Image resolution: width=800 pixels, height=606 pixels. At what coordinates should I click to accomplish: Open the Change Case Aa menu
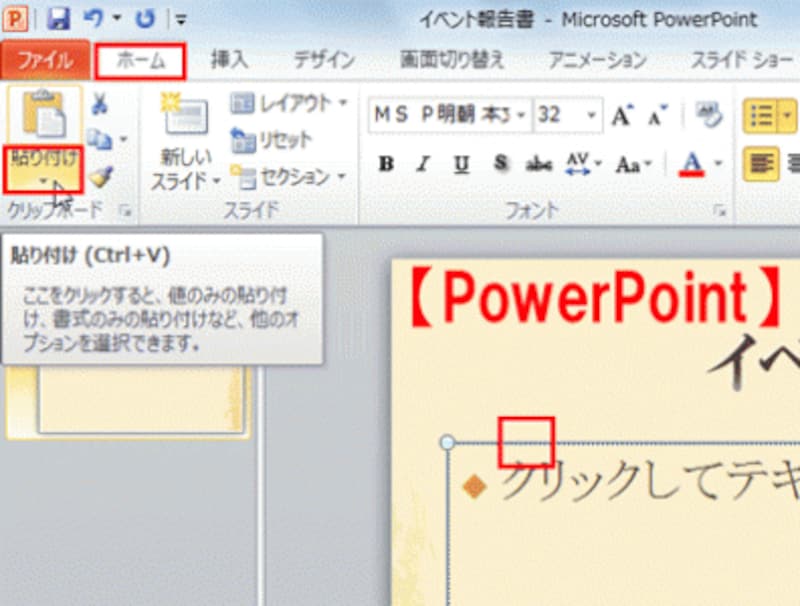pyautogui.click(x=634, y=164)
